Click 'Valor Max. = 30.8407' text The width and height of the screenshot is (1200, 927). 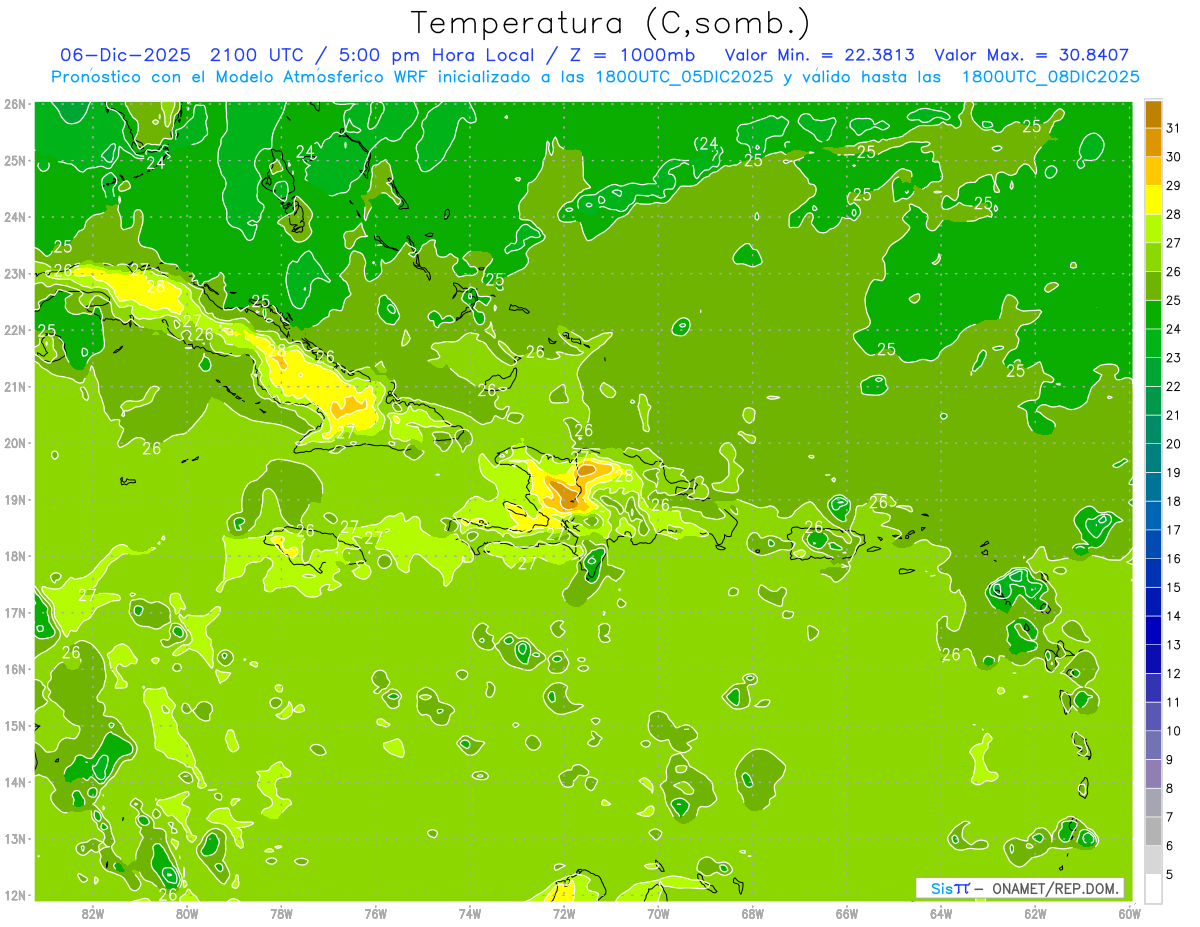tap(1032, 55)
